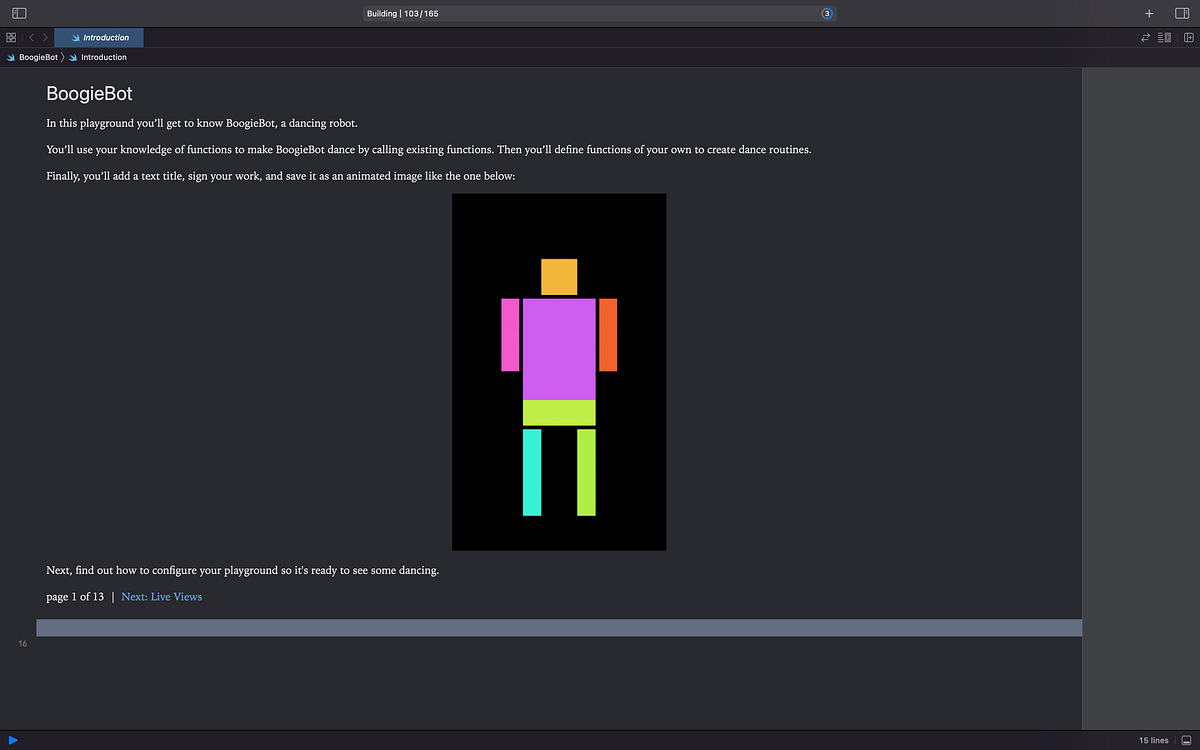This screenshot has height=750, width=1200.
Task: Open BoogieBot in the jump bar
Action: (37, 57)
